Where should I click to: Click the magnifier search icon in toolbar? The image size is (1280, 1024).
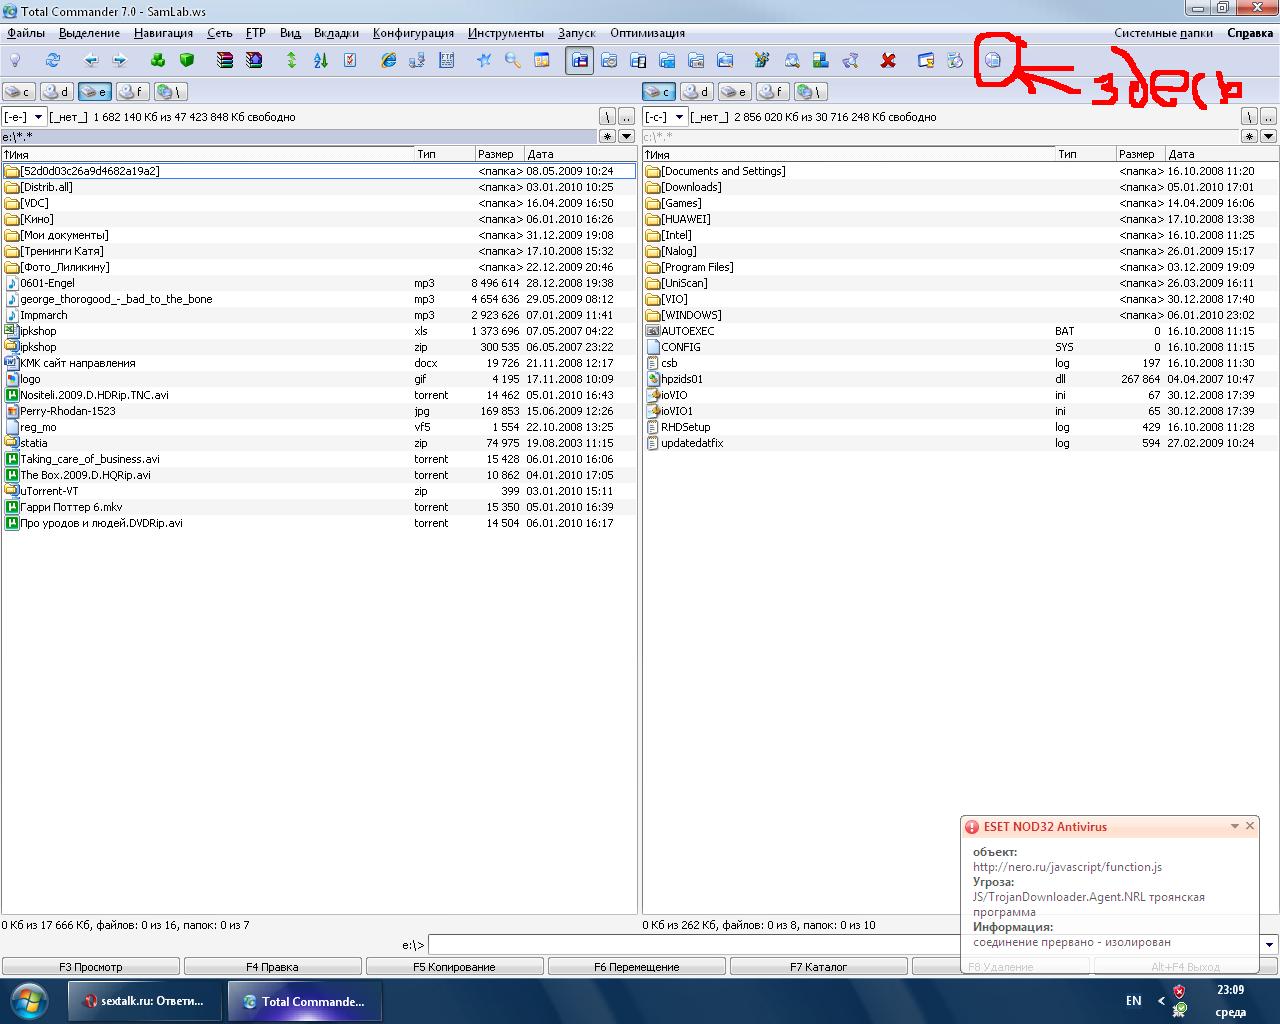point(513,61)
